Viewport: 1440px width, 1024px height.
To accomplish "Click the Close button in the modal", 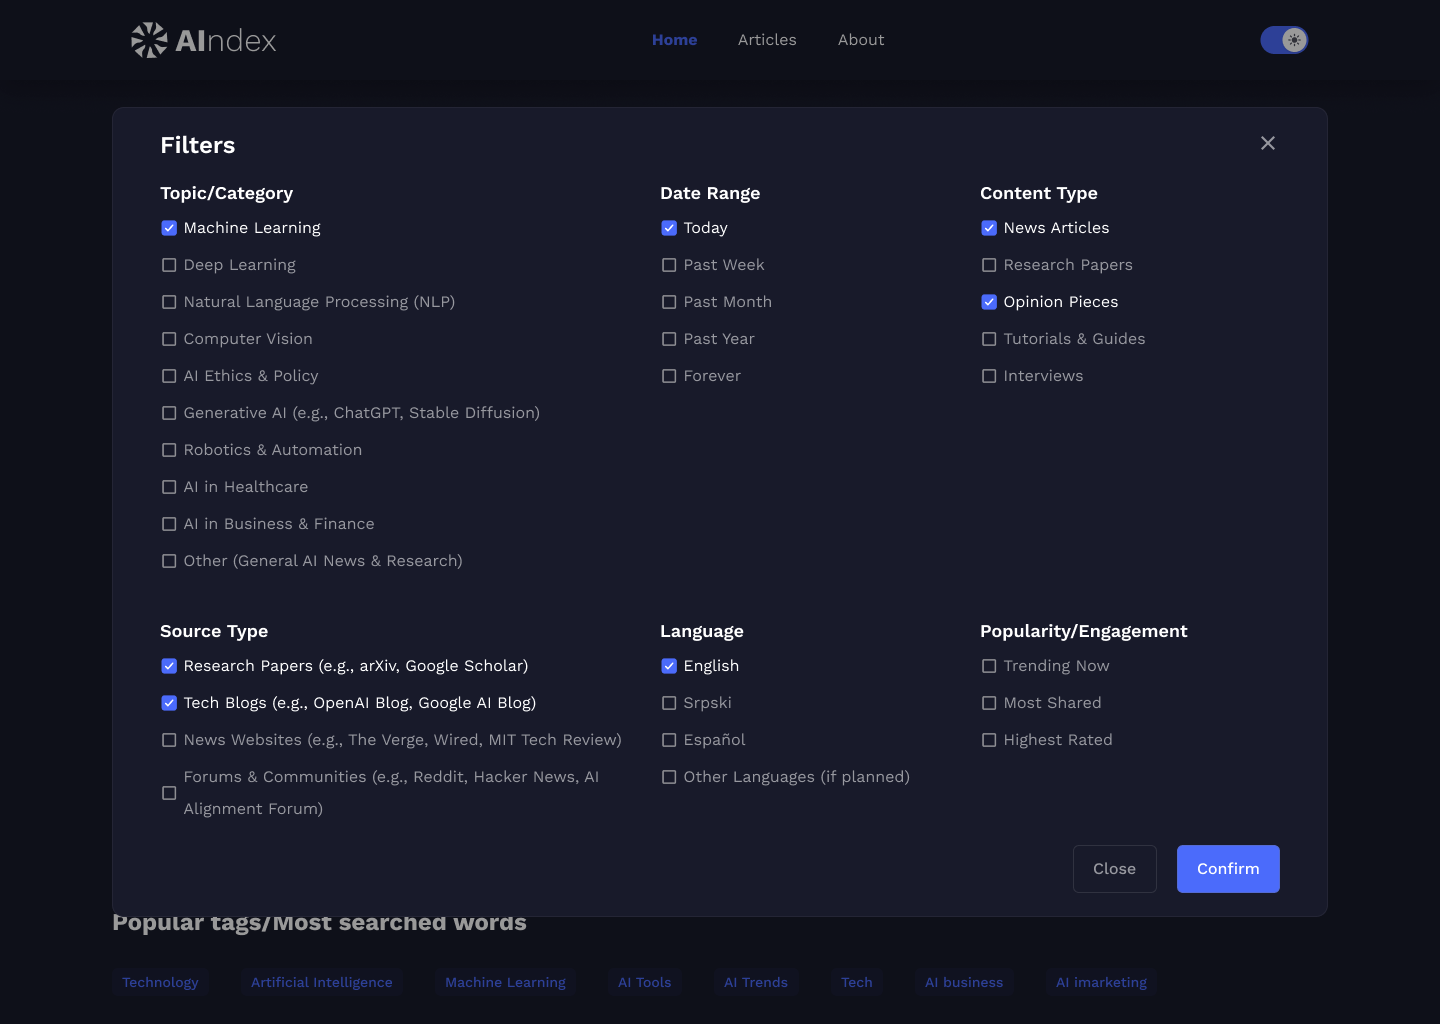I will pos(1114,868).
